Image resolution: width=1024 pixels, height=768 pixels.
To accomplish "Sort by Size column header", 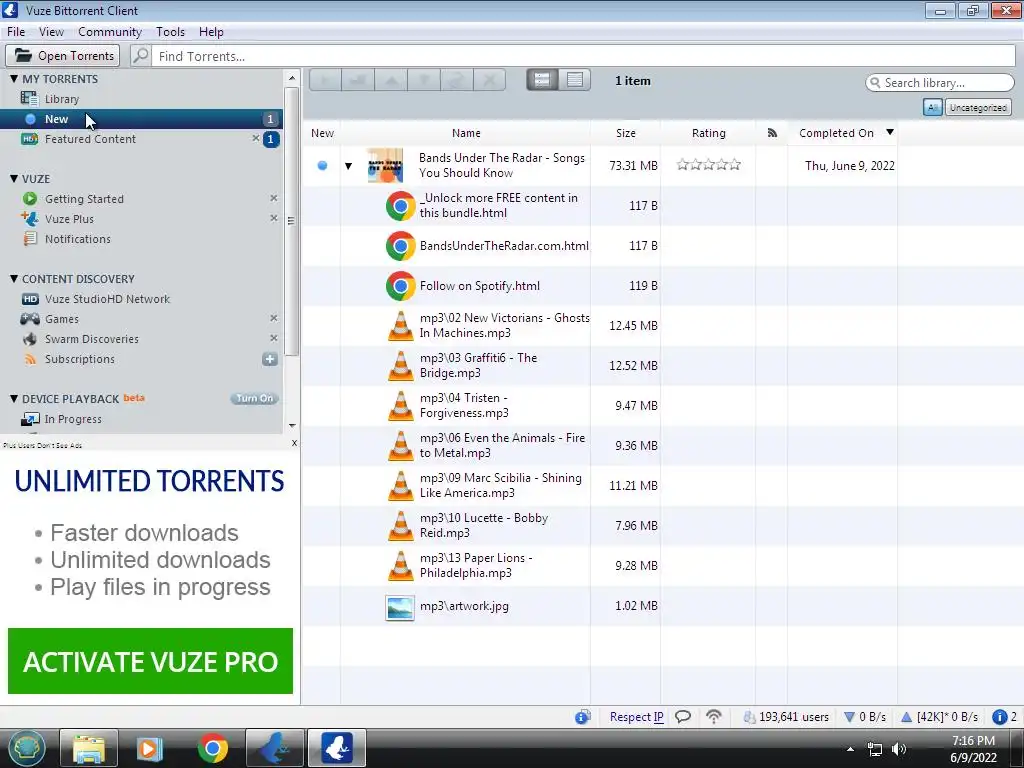I will tap(625, 133).
